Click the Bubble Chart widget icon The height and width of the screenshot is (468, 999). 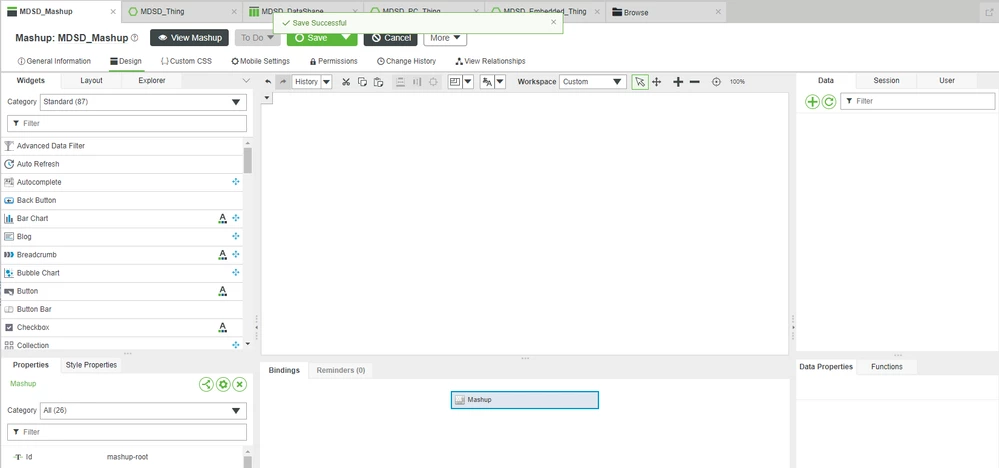[9, 273]
